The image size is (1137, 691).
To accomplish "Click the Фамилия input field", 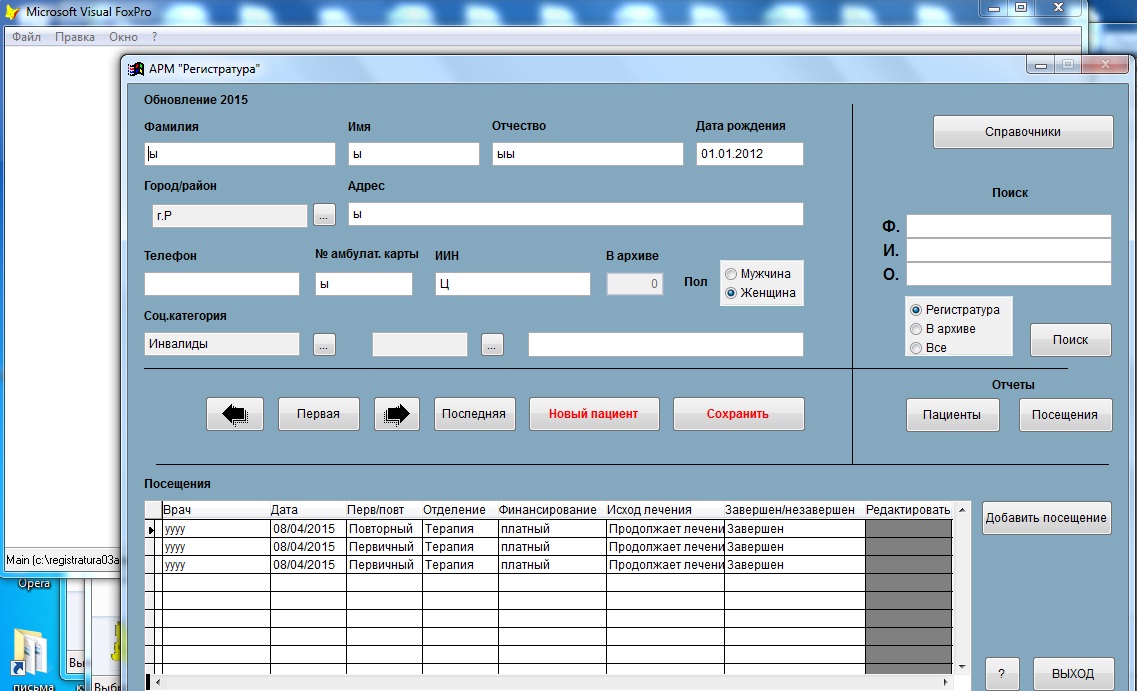I will tap(240, 154).
